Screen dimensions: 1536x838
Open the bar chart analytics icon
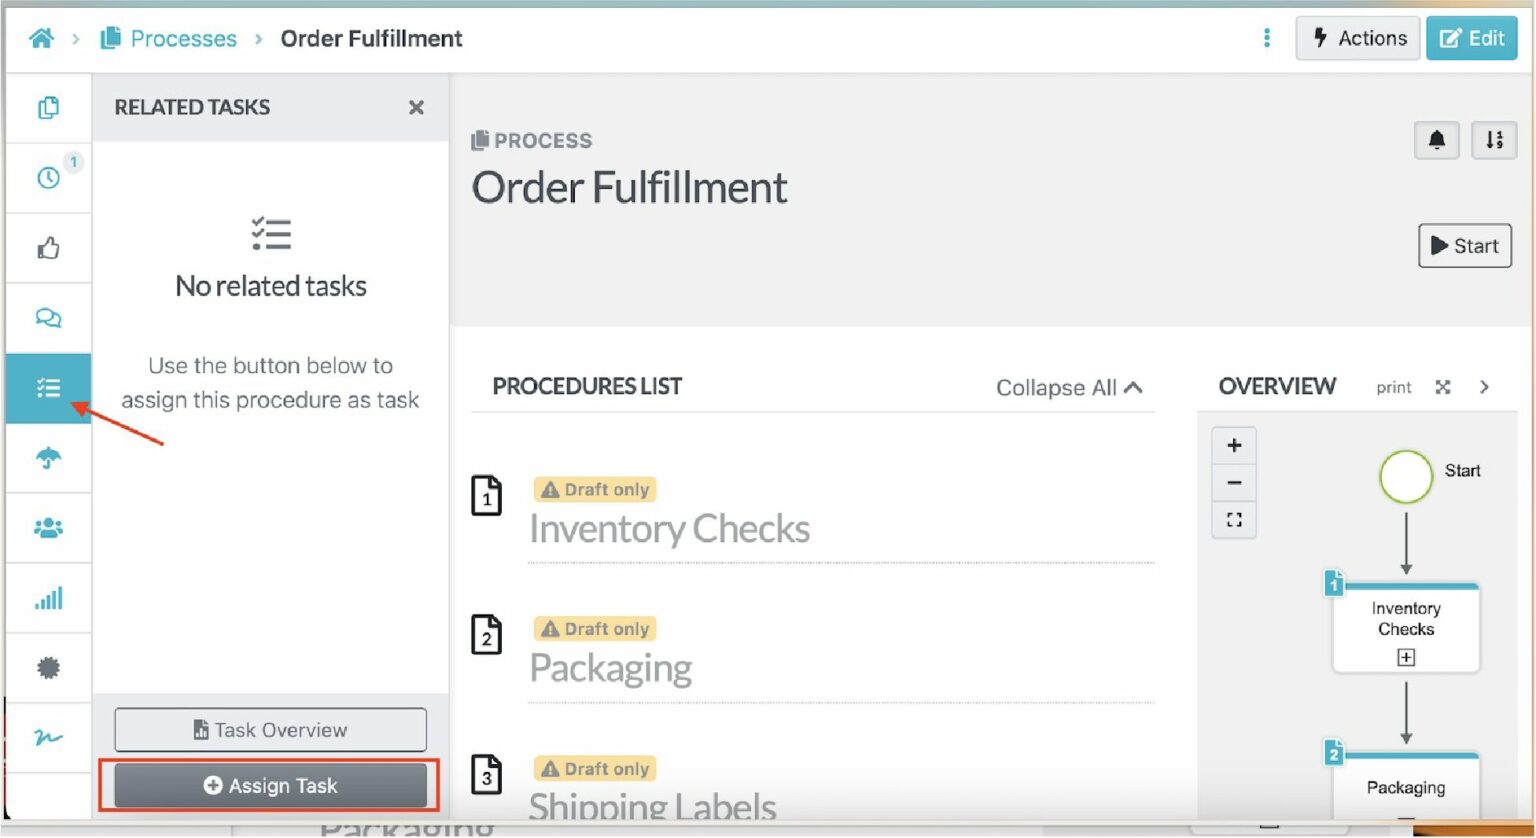click(x=48, y=598)
